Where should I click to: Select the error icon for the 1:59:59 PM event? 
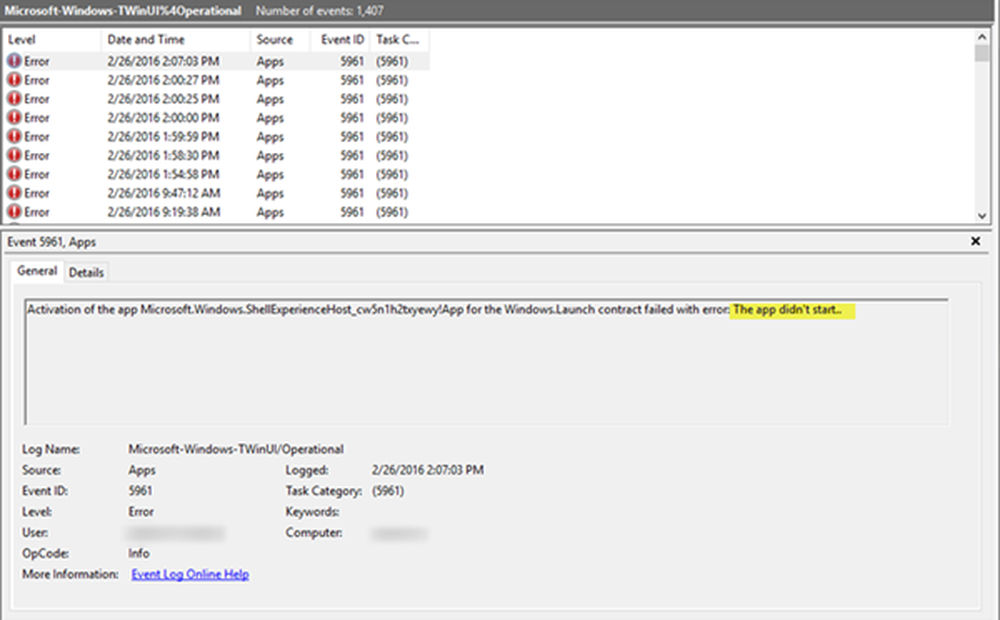click(14, 136)
